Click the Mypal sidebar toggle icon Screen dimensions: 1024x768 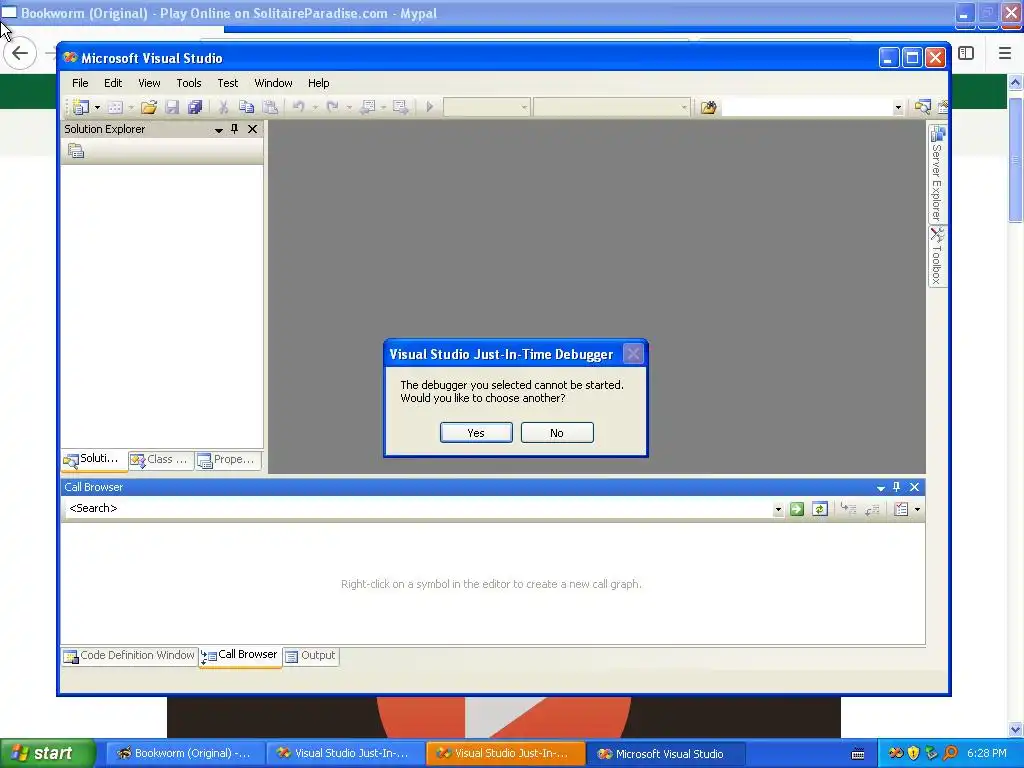[x=966, y=54]
